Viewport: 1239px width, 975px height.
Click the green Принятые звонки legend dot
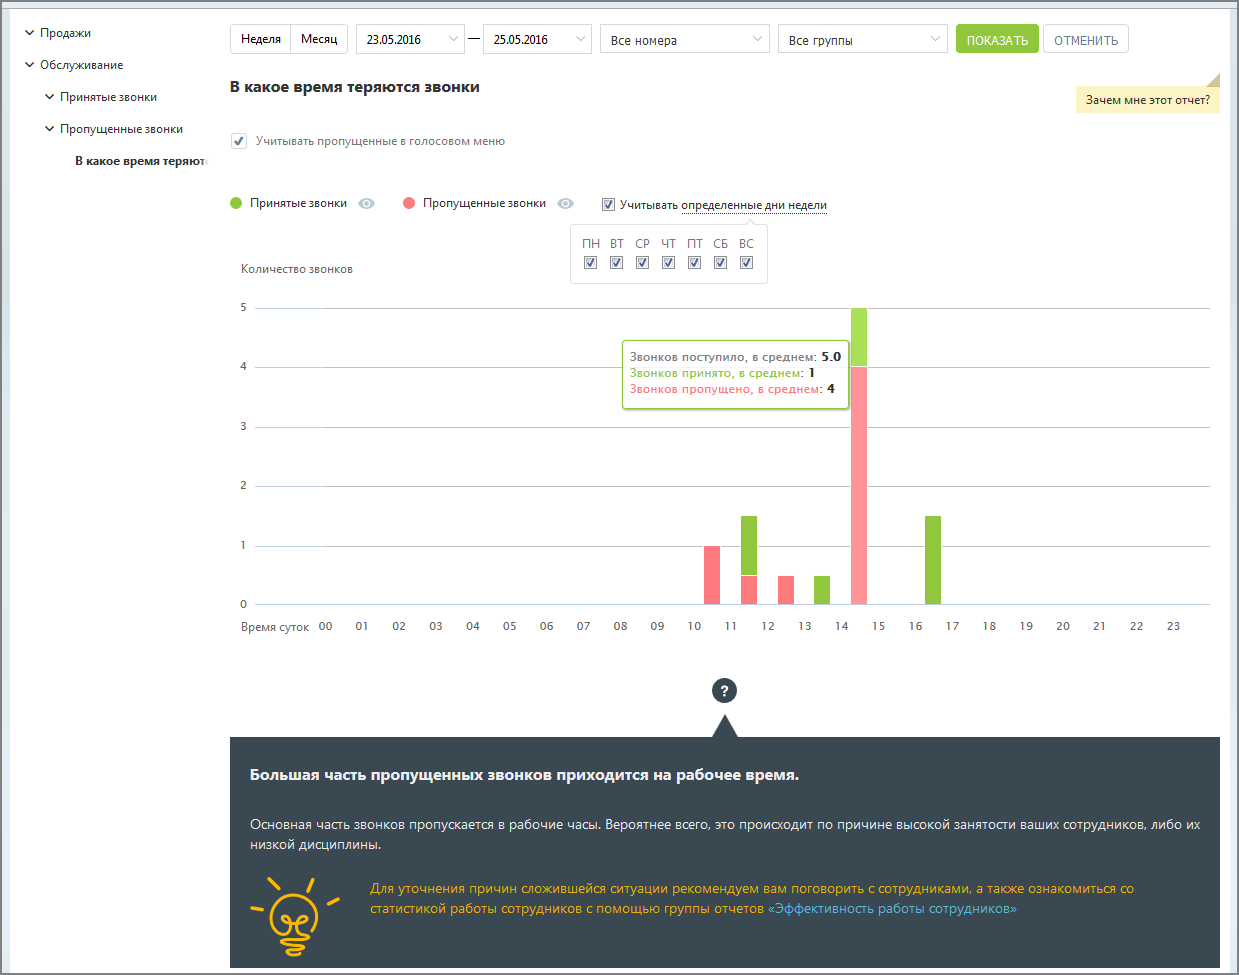[236, 203]
